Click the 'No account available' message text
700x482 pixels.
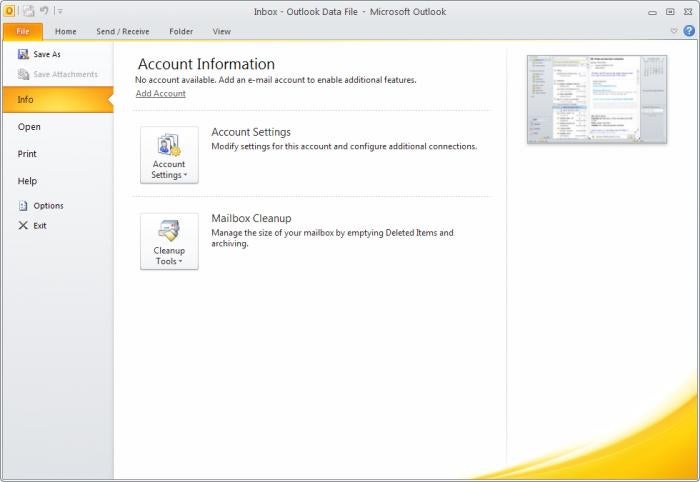tap(276, 80)
